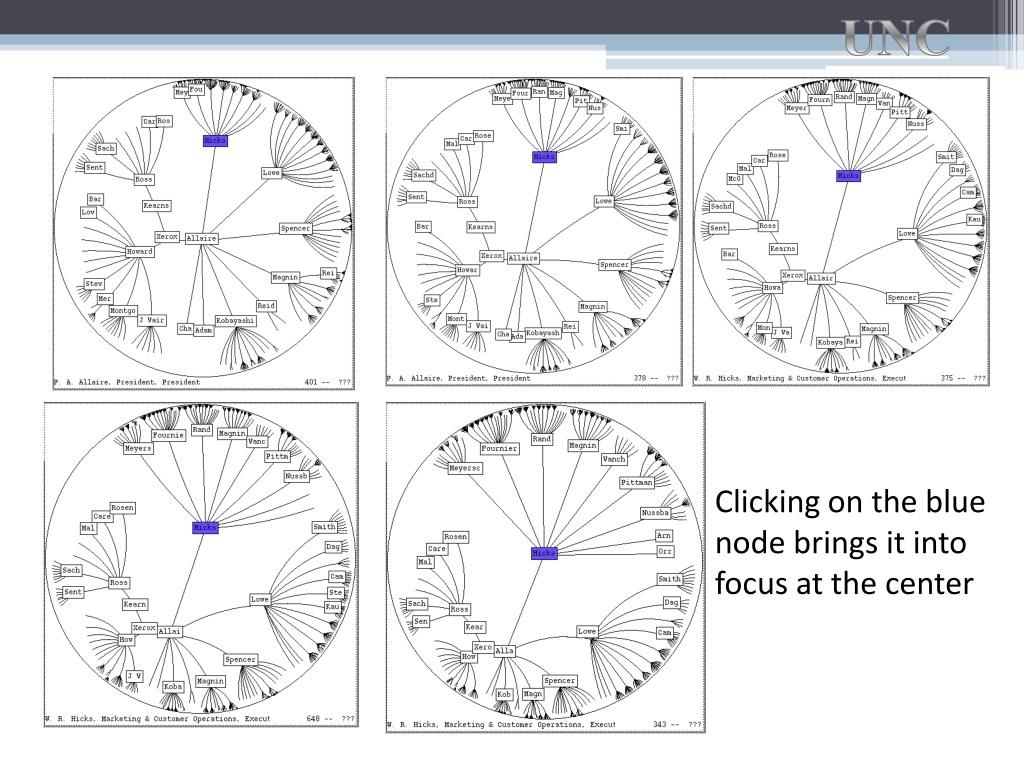The width and height of the screenshot is (1024, 768).
Task: Click the Ross node in diagram 343
Action: click(x=459, y=609)
